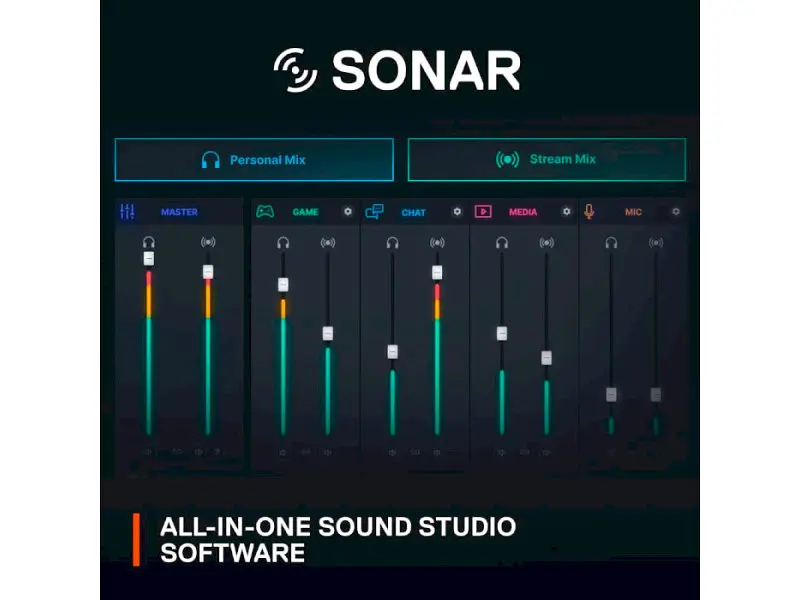Click the MASTER channel label
The image size is (800, 600).
[x=179, y=212]
